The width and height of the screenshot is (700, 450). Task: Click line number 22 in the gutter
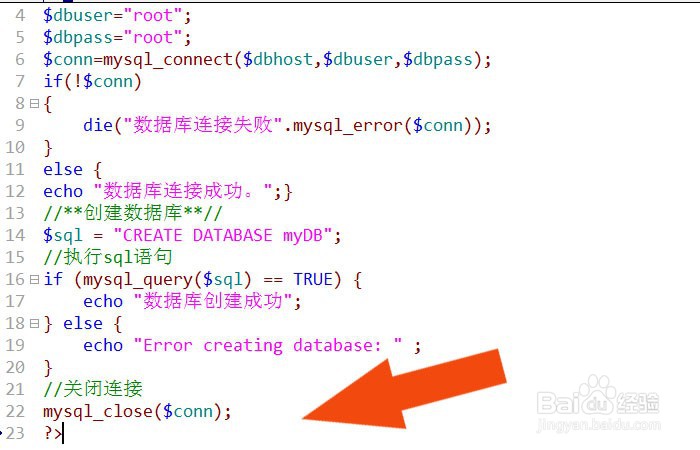click(15, 411)
